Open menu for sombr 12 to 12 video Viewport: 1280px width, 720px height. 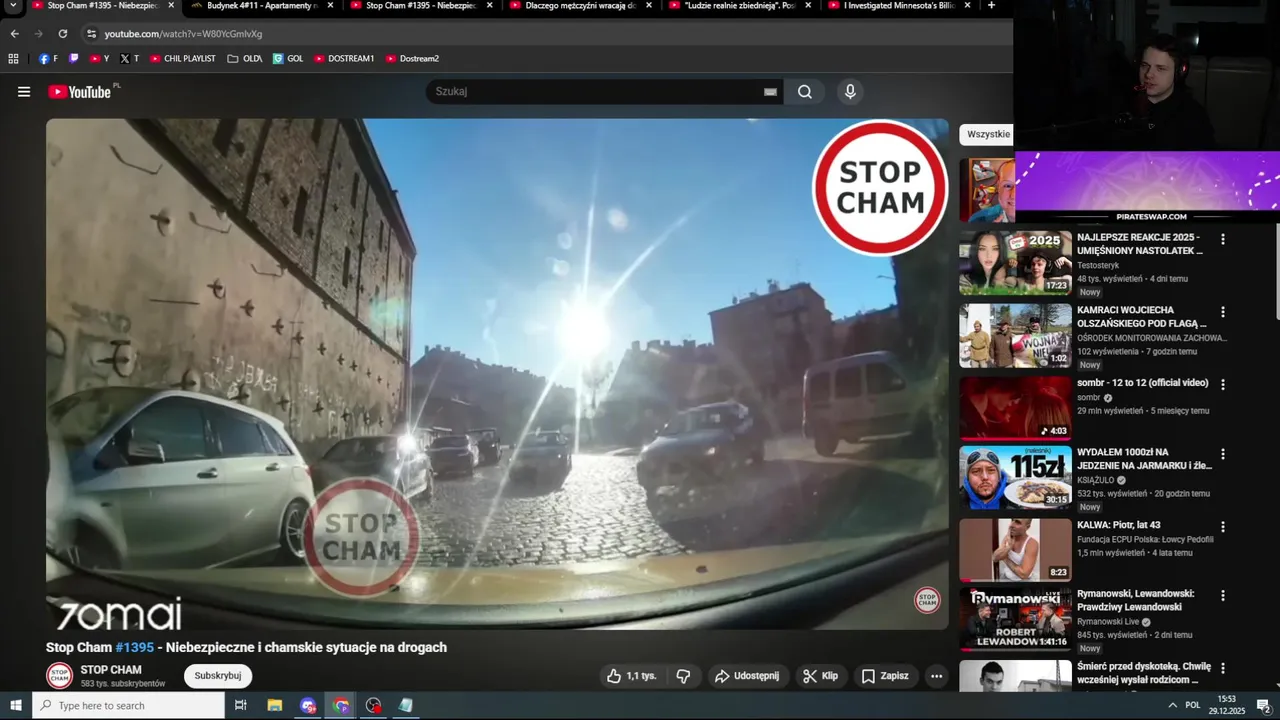pos(1222,384)
